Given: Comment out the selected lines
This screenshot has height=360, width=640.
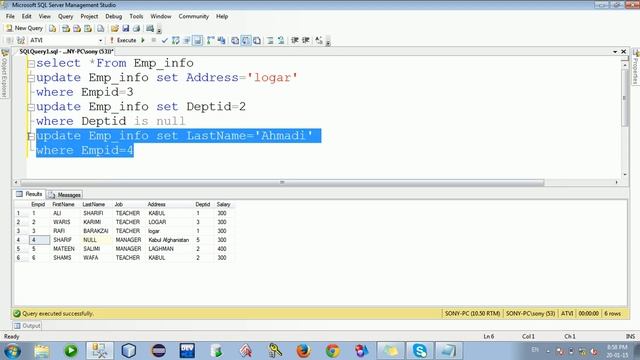Looking at the screenshot, I should (x=270, y=40).
